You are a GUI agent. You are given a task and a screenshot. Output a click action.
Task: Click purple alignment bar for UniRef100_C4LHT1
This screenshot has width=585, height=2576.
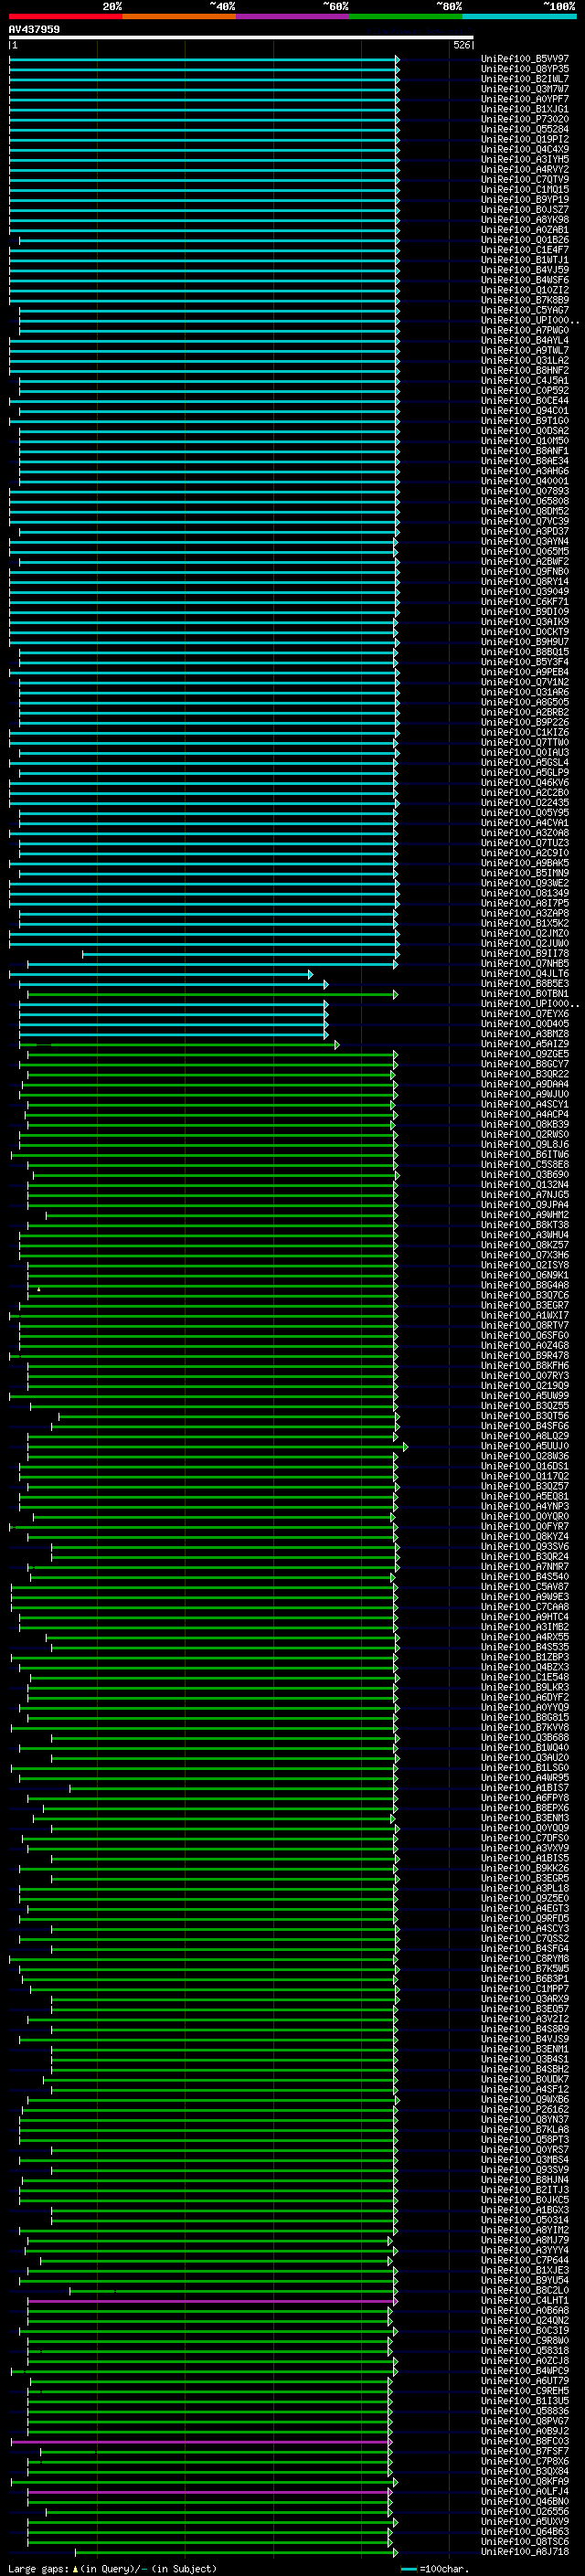[212, 2301]
